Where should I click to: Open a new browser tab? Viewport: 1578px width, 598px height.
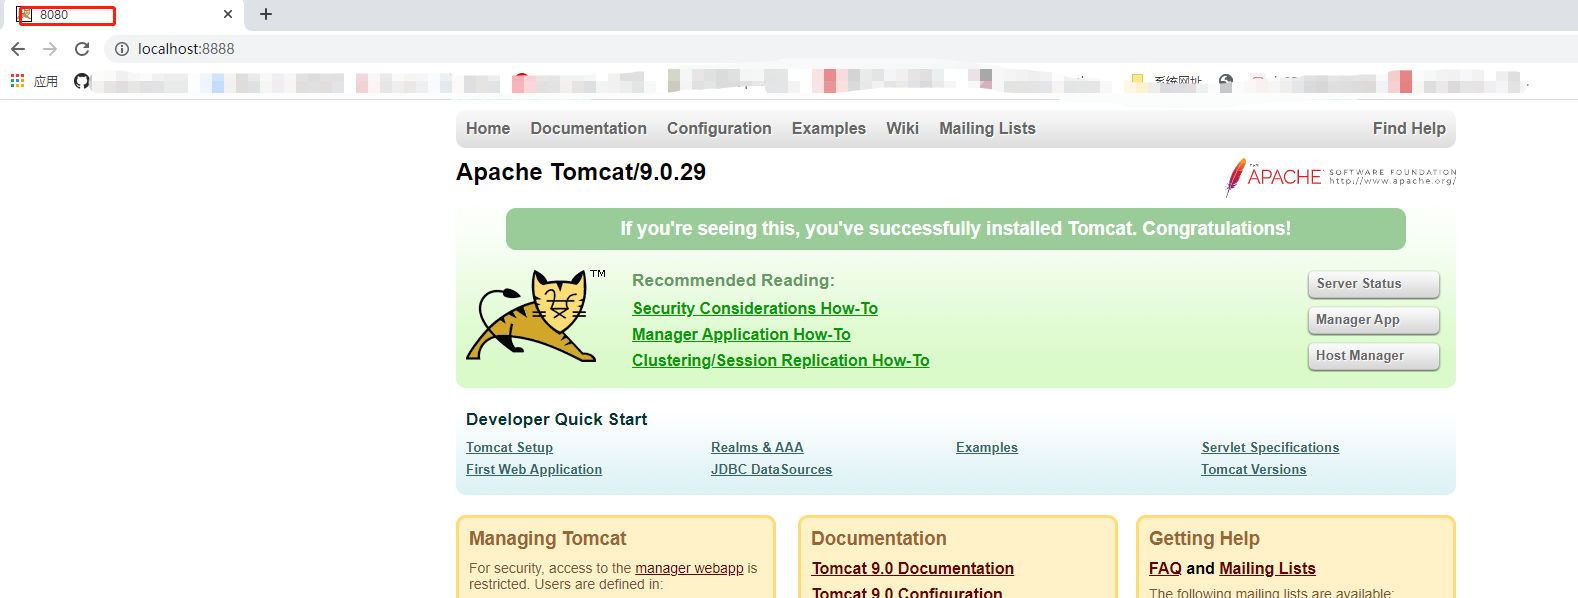coord(266,14)
